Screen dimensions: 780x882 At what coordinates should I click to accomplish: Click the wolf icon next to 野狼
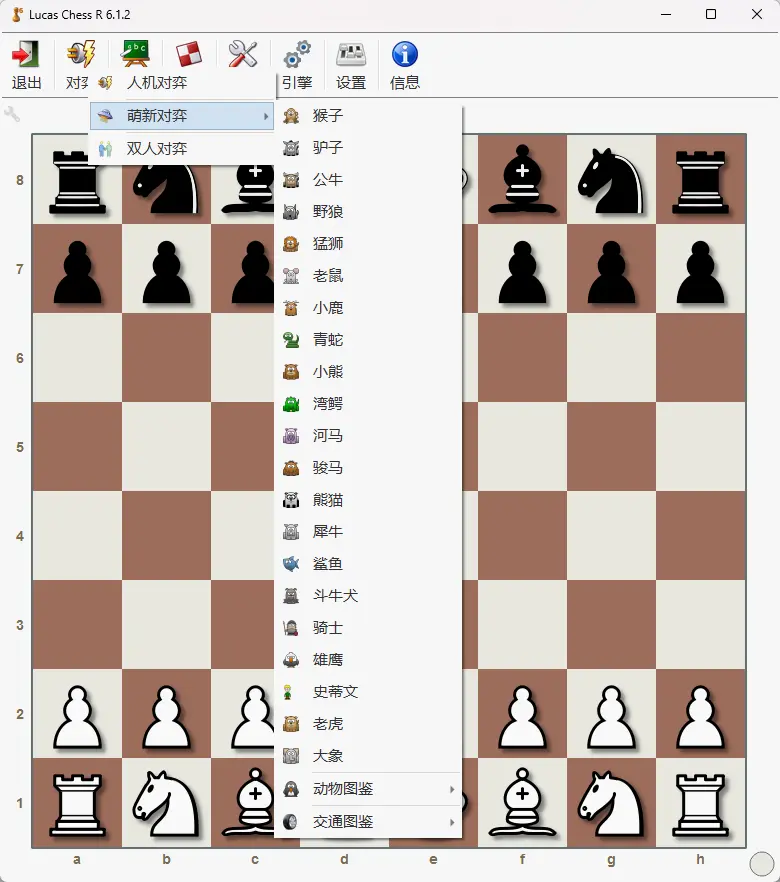point(291,212)
